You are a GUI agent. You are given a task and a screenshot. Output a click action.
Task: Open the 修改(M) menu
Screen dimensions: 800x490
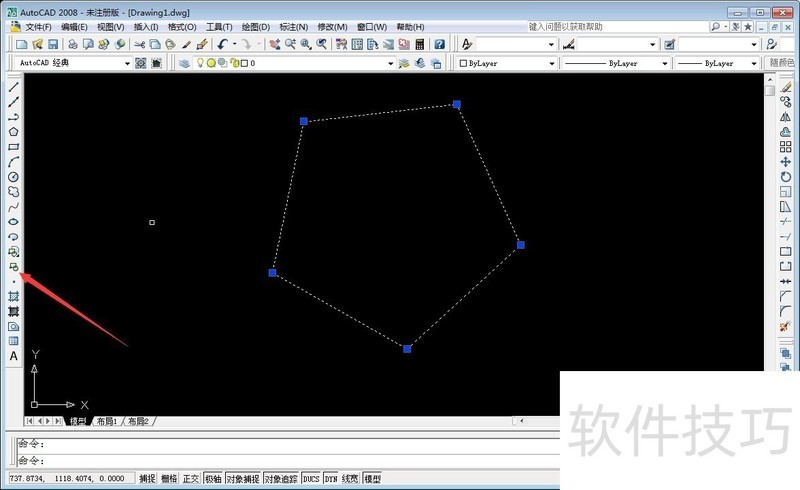tap(332, 27)
